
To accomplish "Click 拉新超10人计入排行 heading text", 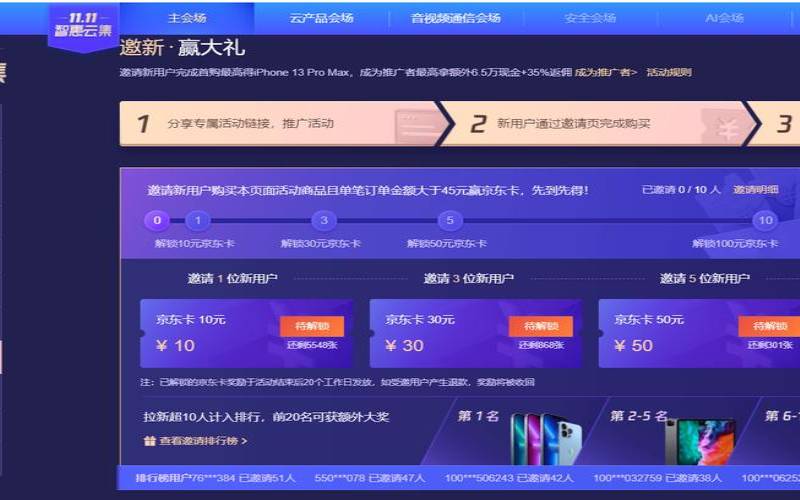I will (266, 417).
